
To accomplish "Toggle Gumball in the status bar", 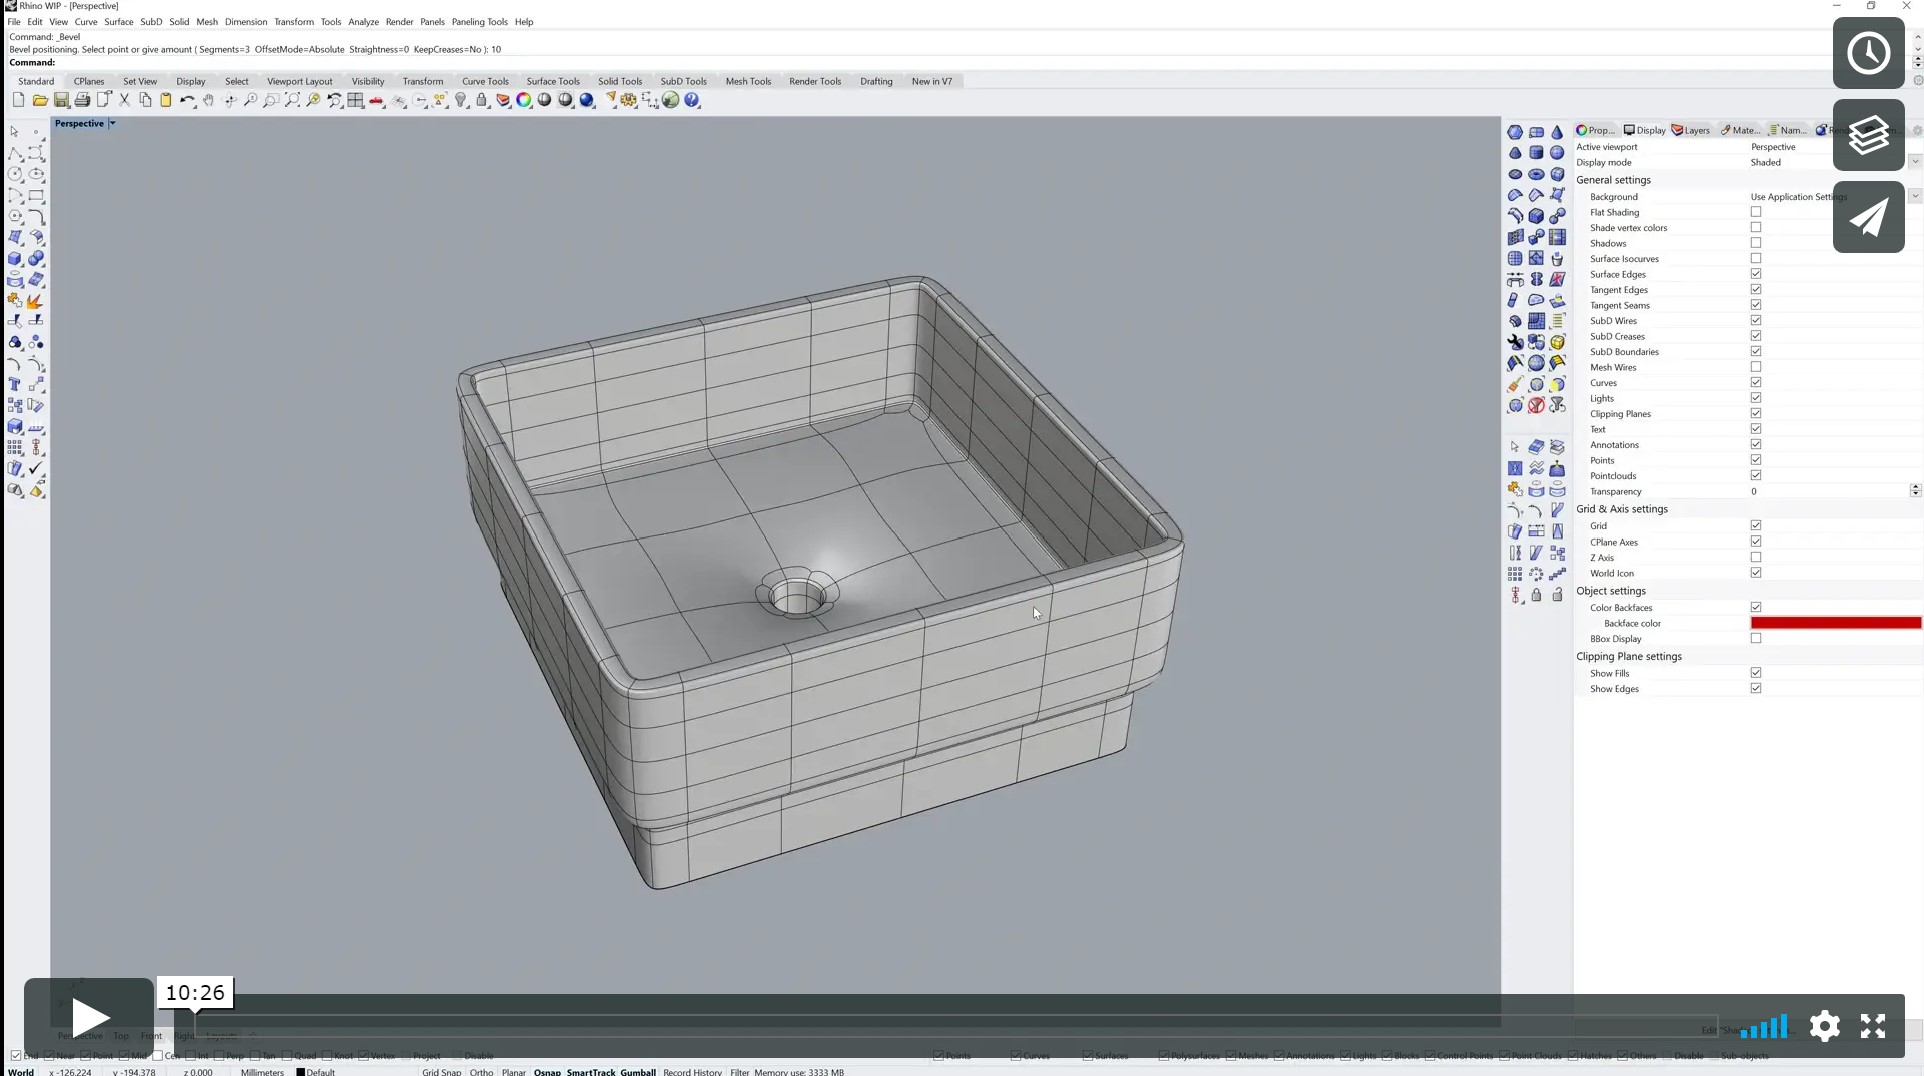I will [x=638, y=1071].
